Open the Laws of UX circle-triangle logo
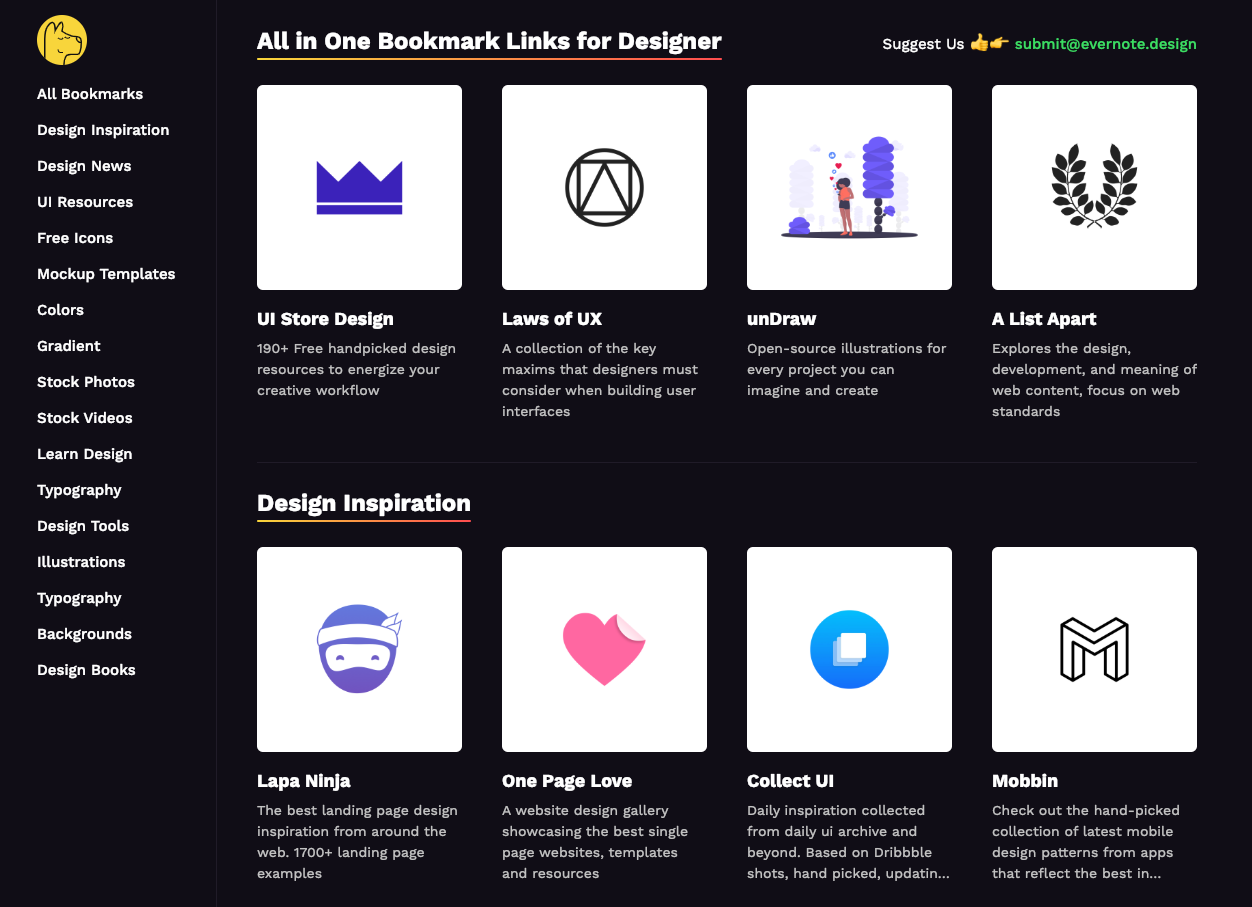Image resolution: width=1252 pixels, height=907 pixels. tap(604, 187)
